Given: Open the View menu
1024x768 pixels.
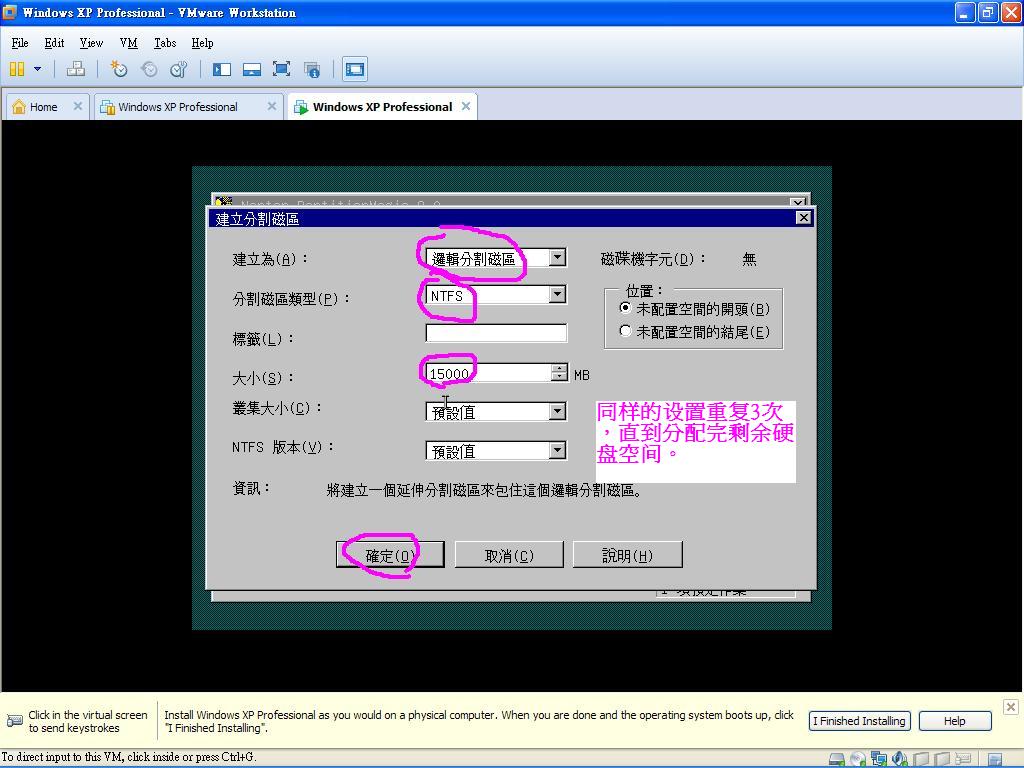Looking at the screenshot, I should pos(91,43).
